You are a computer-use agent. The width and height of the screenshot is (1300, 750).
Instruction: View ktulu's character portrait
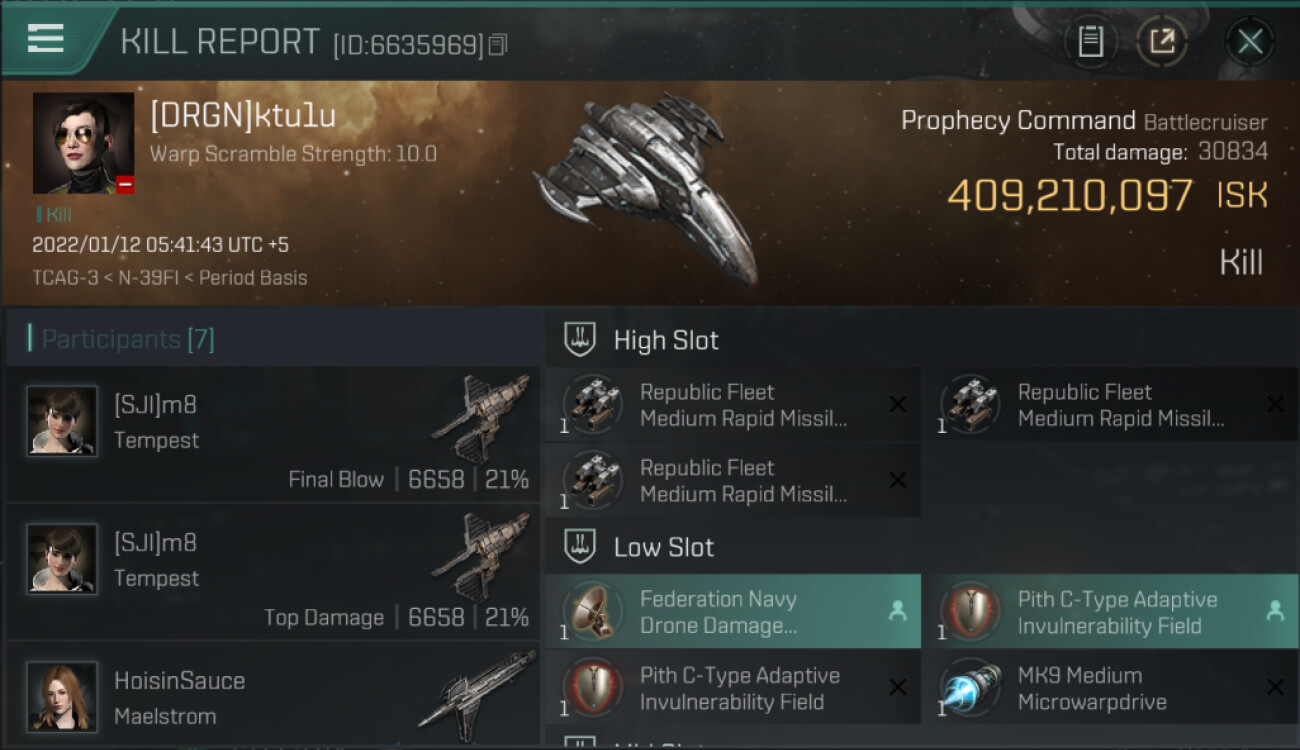83,143
